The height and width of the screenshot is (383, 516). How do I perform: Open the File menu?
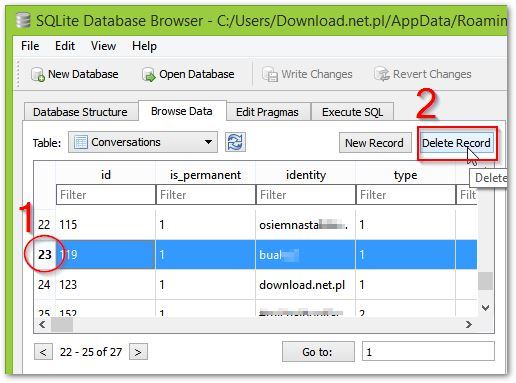point(30,46)
